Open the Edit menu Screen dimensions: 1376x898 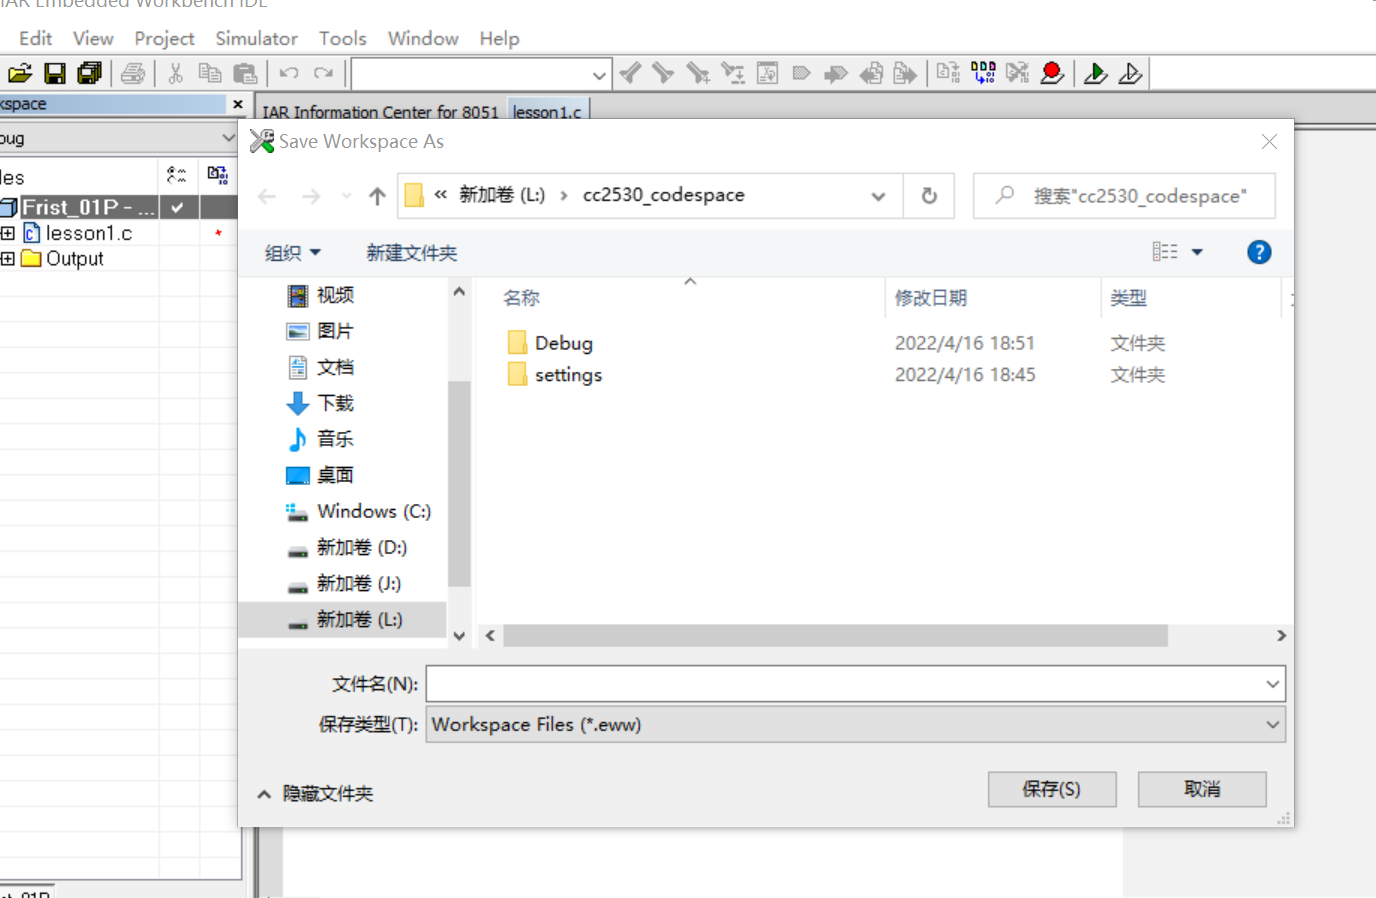(35, 38)
